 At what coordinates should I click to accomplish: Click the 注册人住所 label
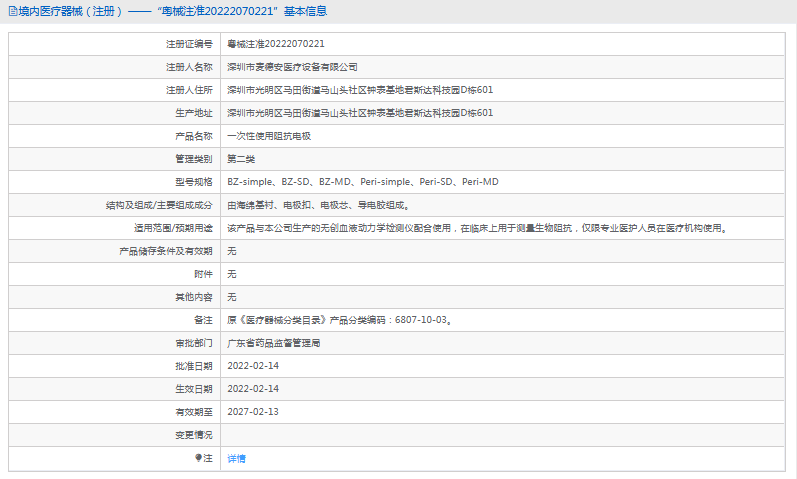189,90
